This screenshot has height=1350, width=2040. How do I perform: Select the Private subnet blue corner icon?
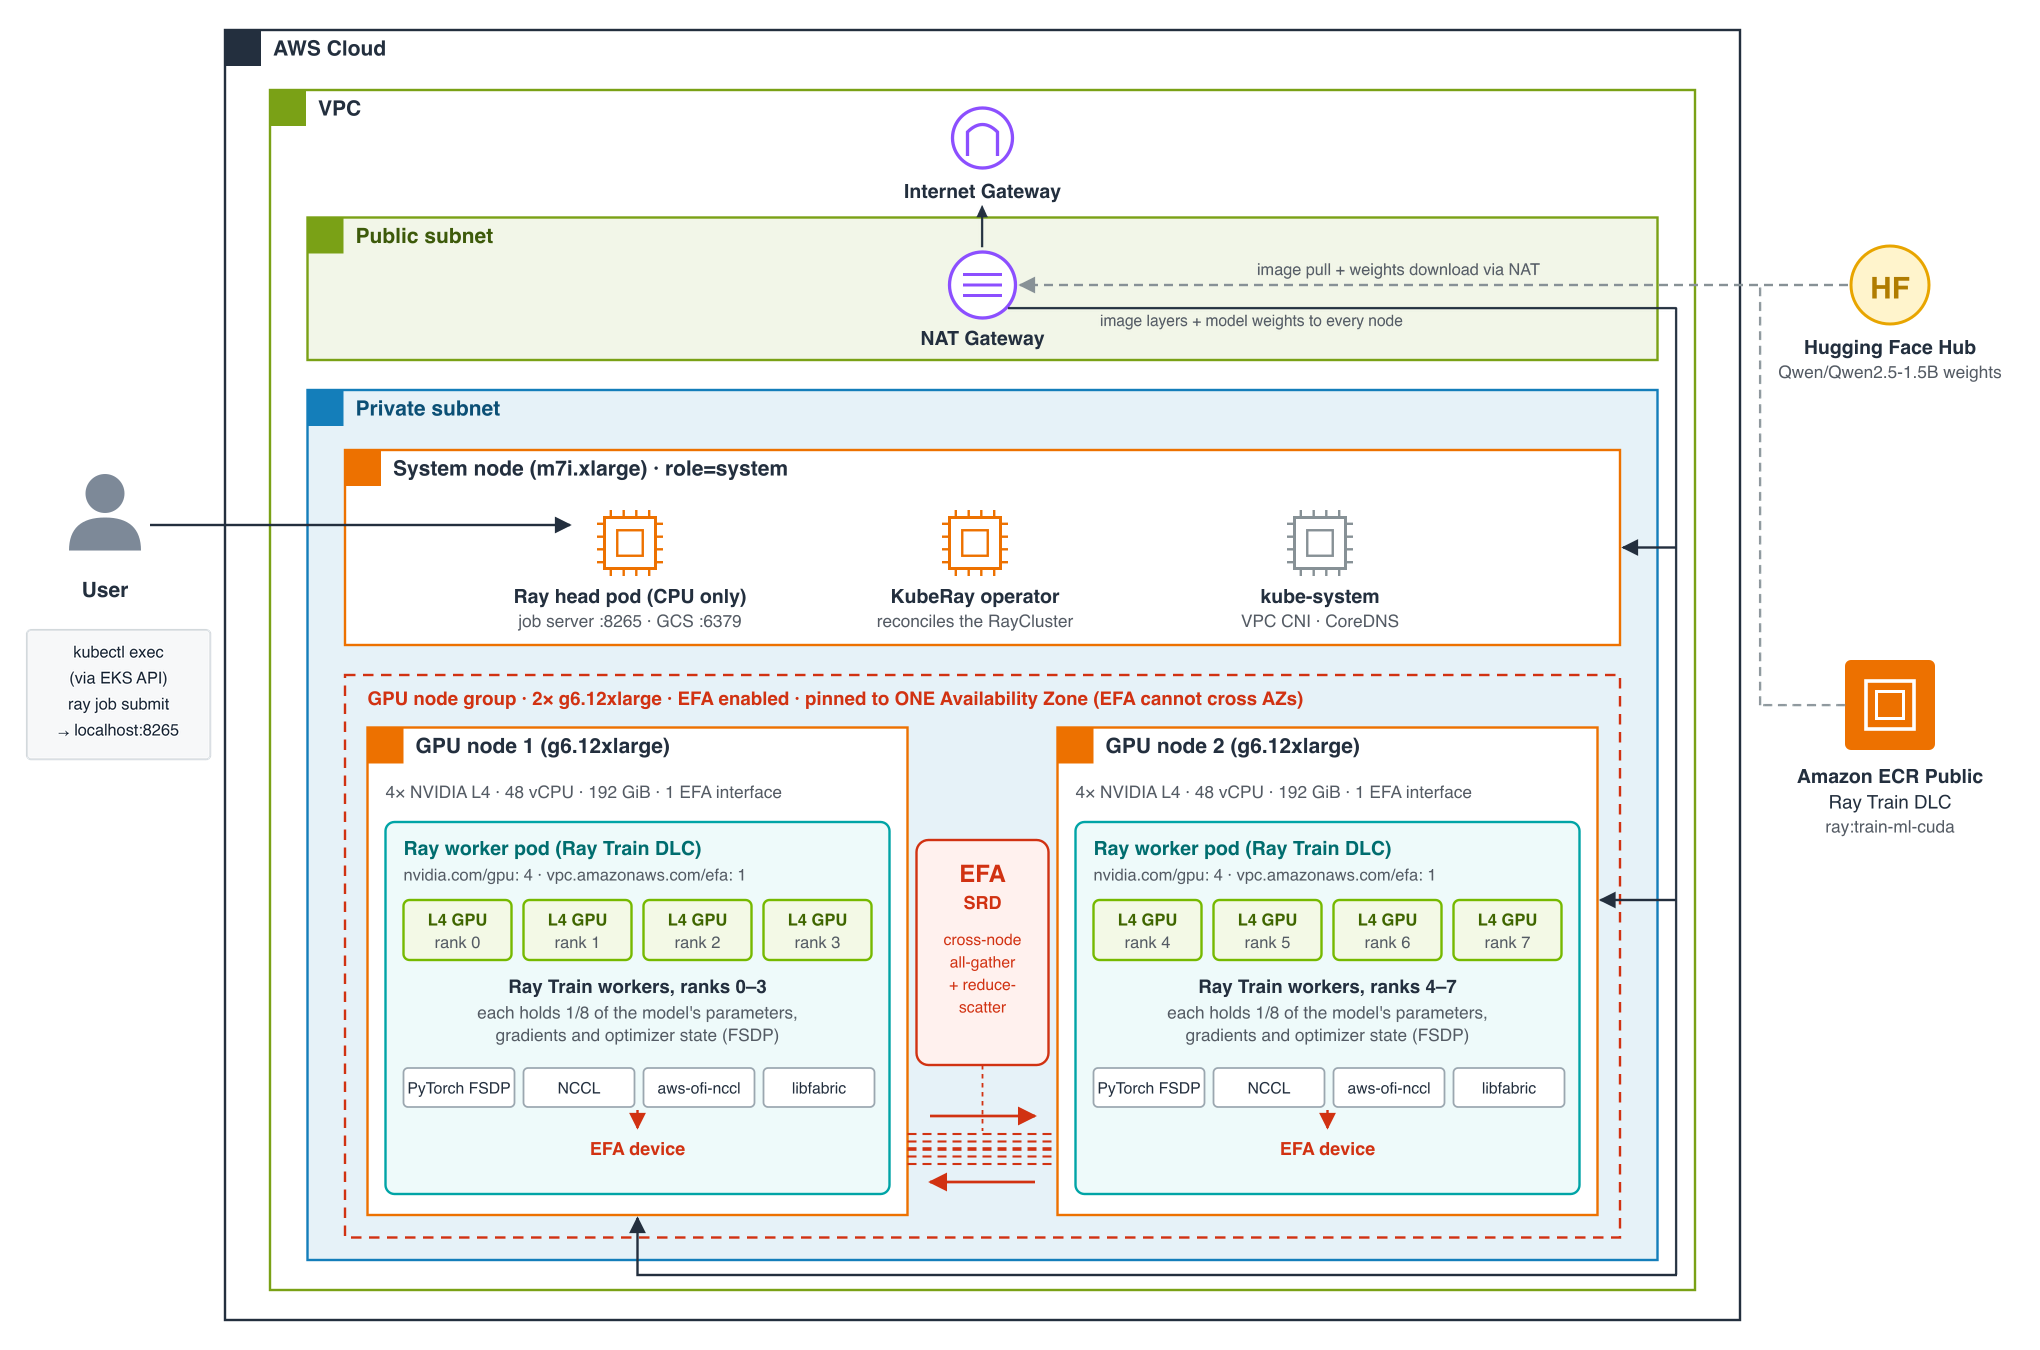point(325,408)
